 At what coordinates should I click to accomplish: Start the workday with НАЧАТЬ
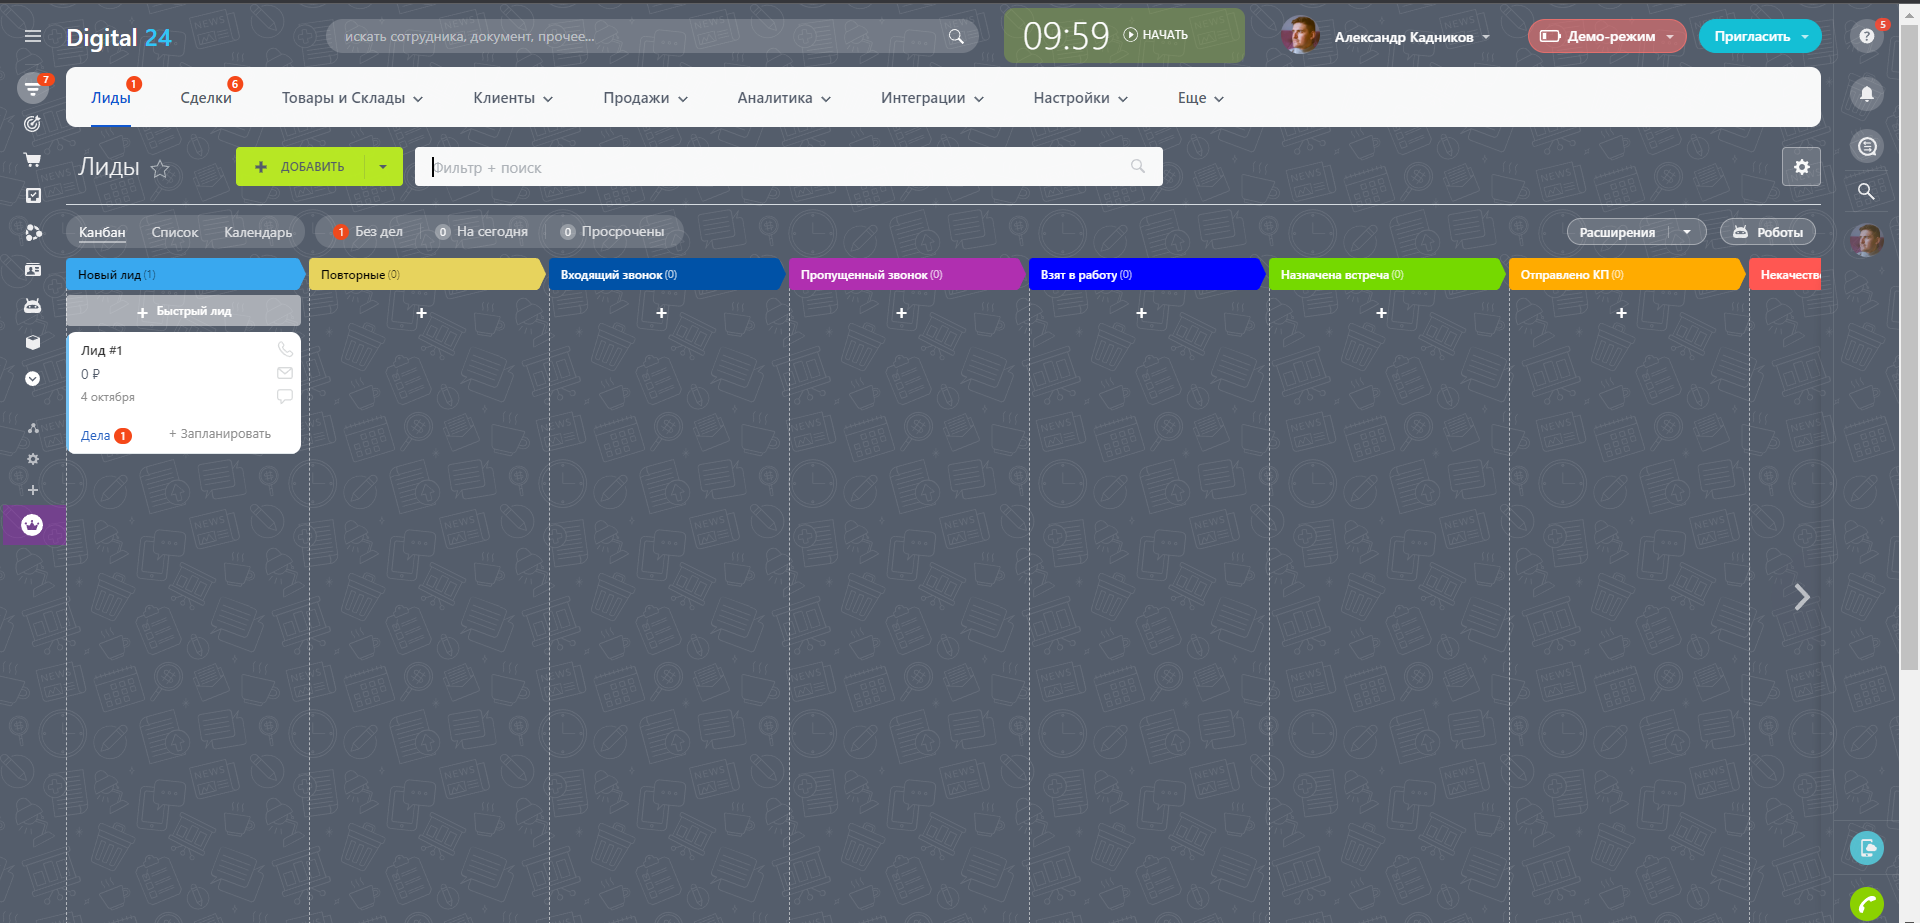(1156, 35)
